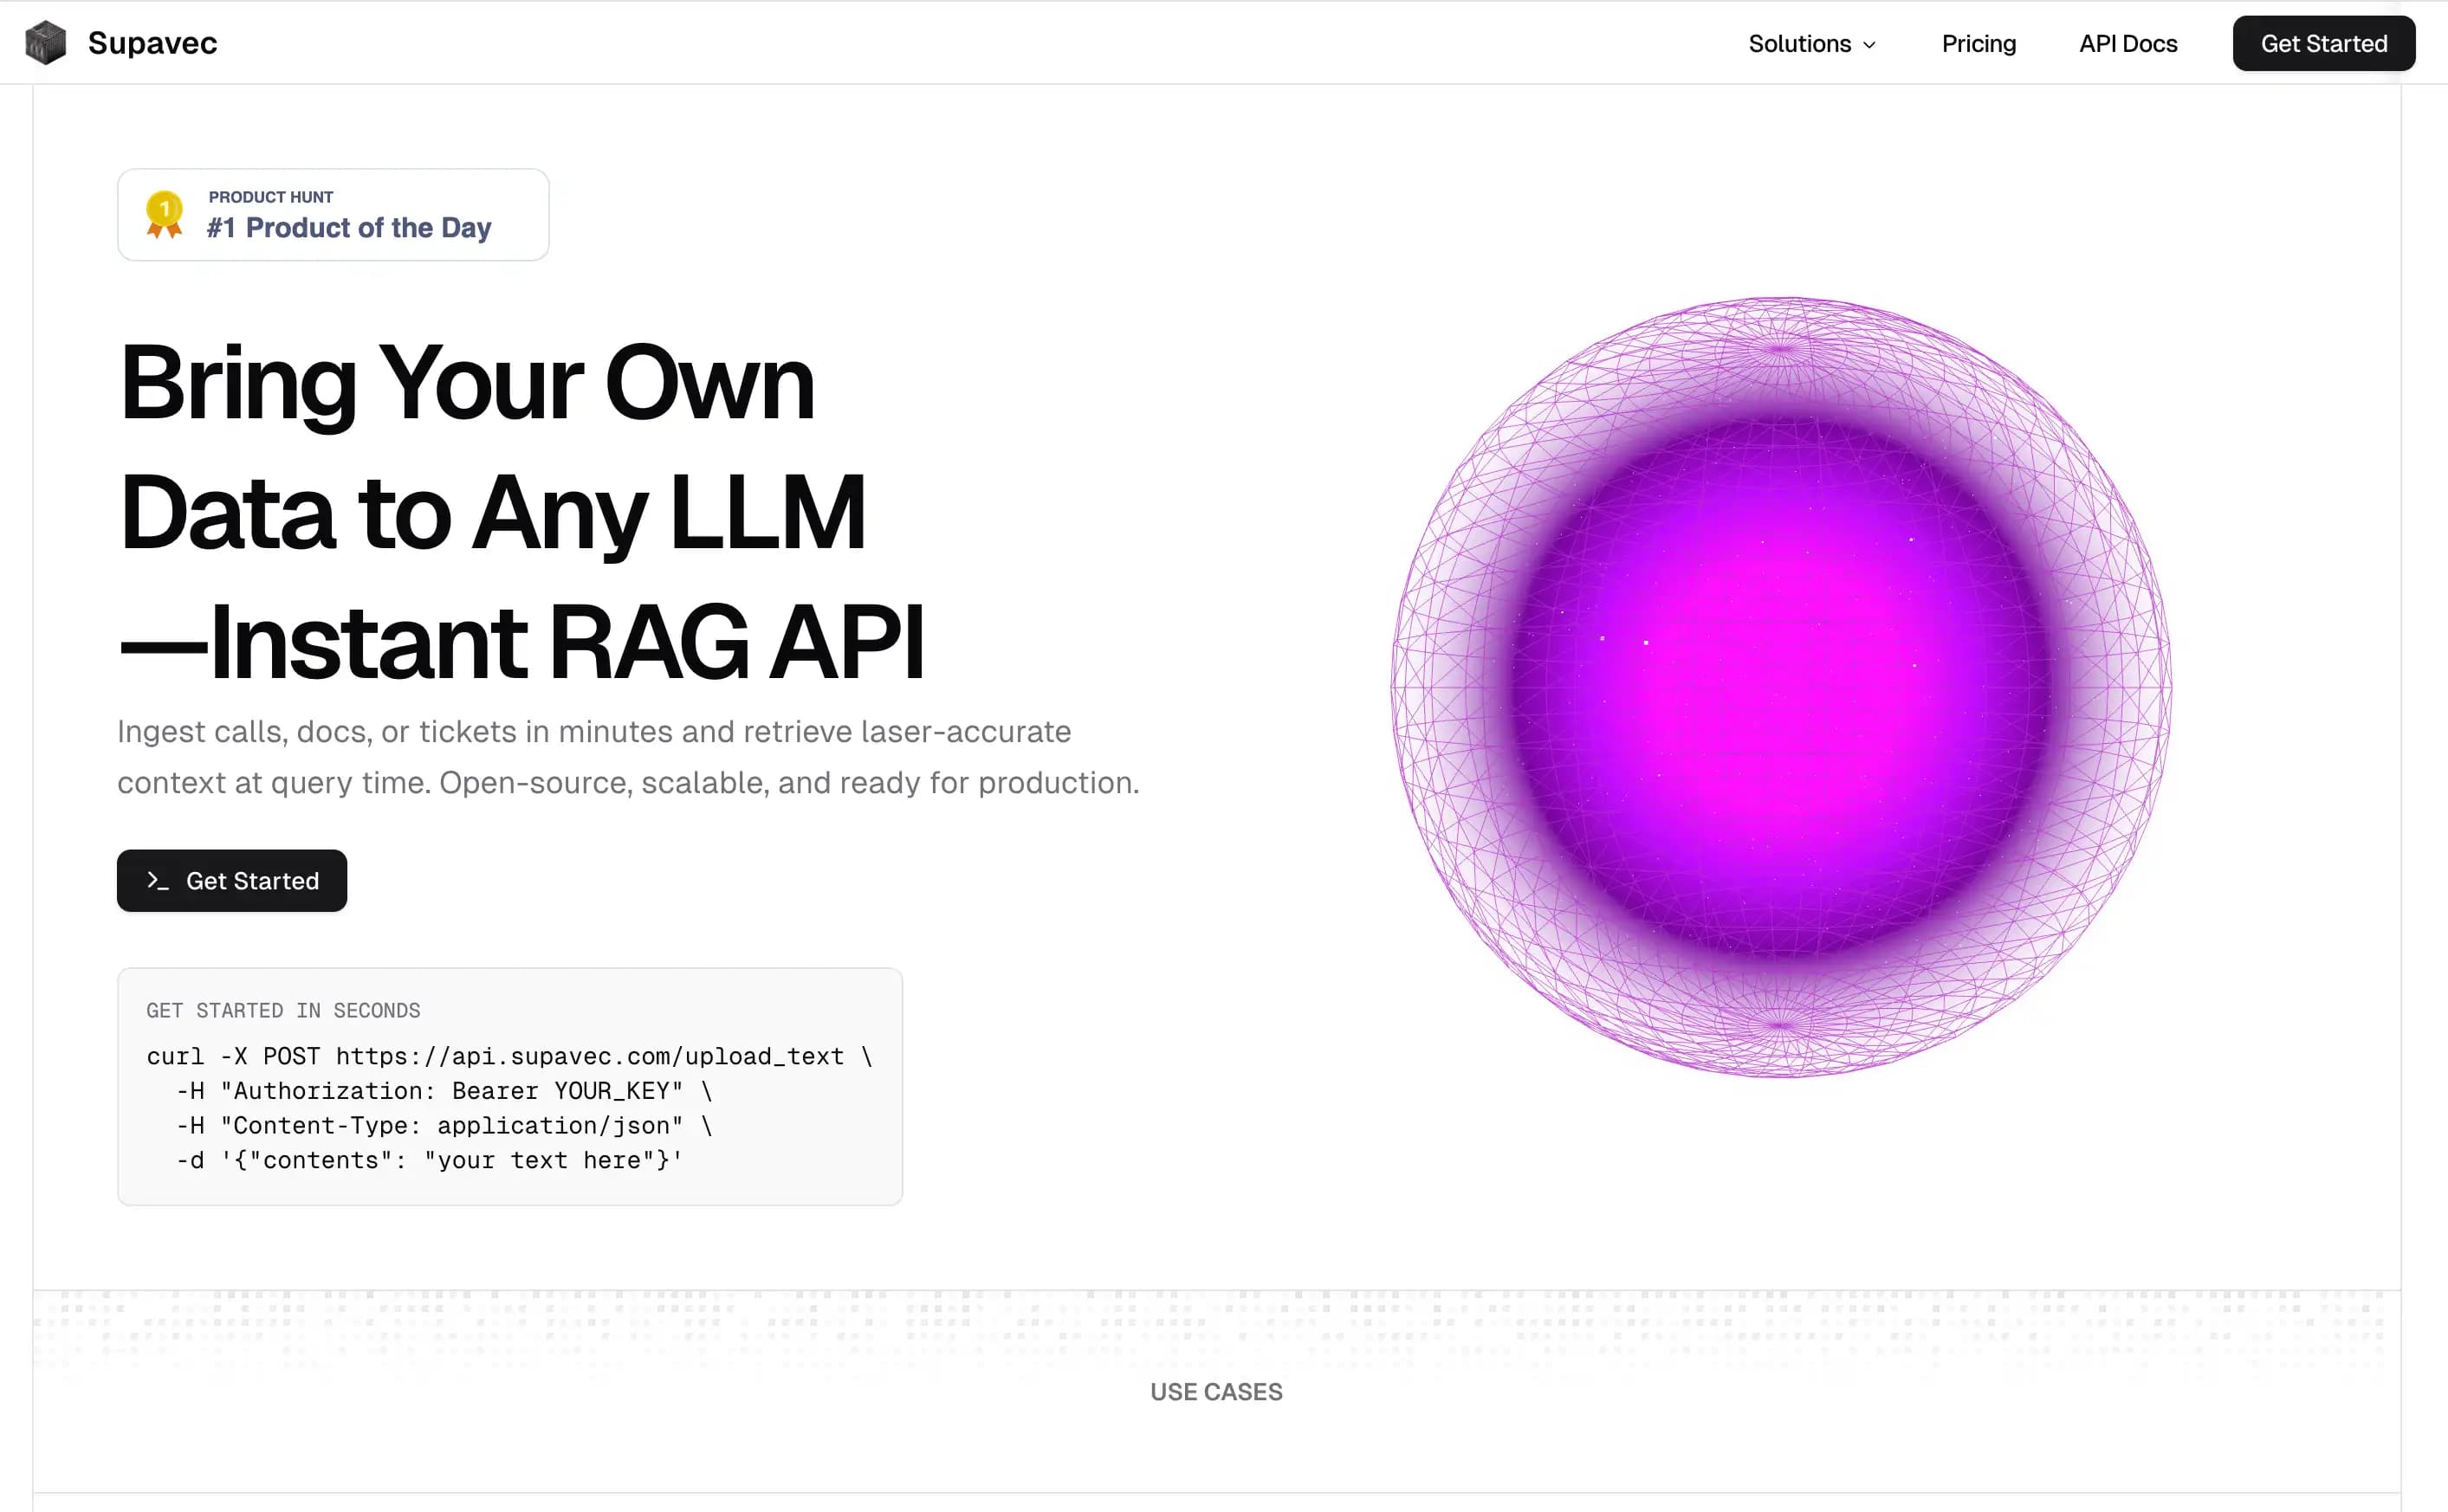Expand the Solutions dropdown menu

point(1811,44)
